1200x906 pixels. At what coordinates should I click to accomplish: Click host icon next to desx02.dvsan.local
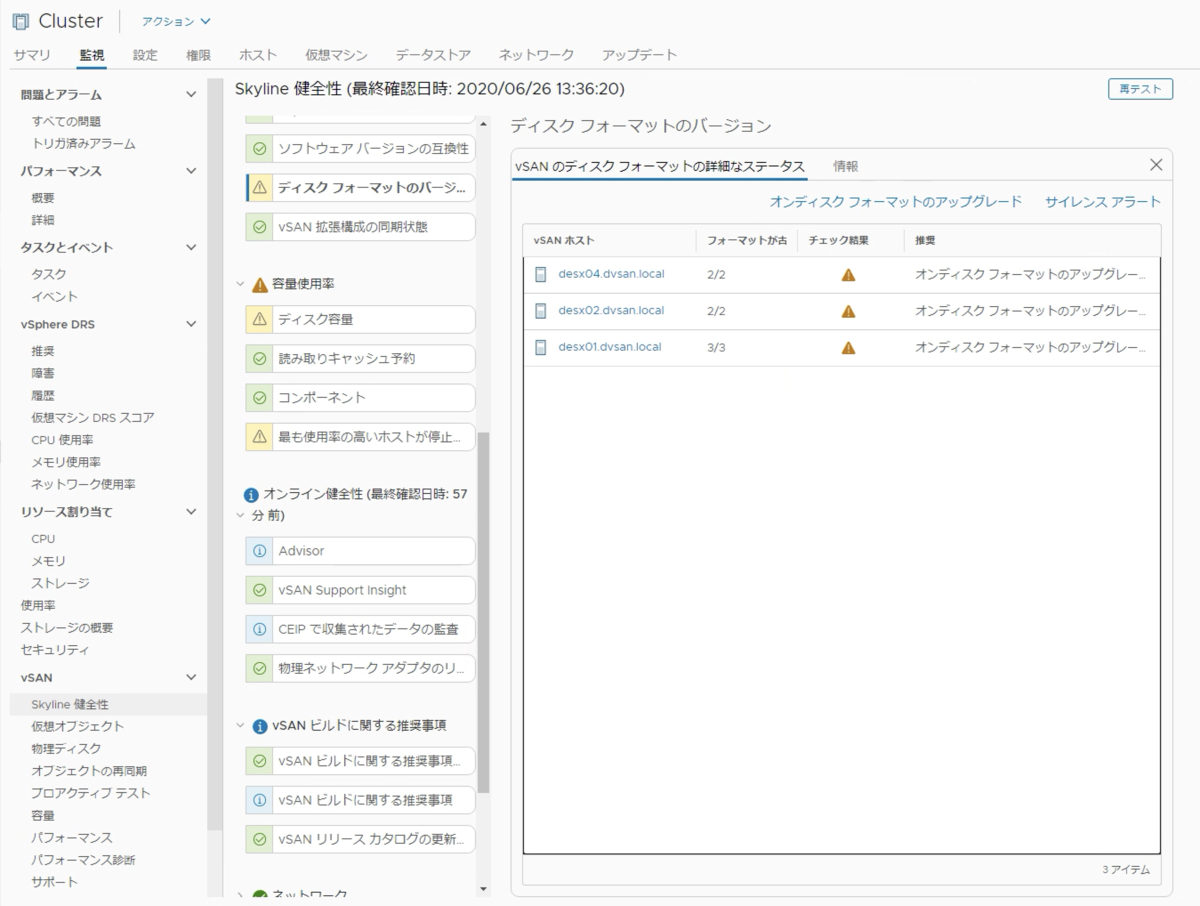click(541, 311)
